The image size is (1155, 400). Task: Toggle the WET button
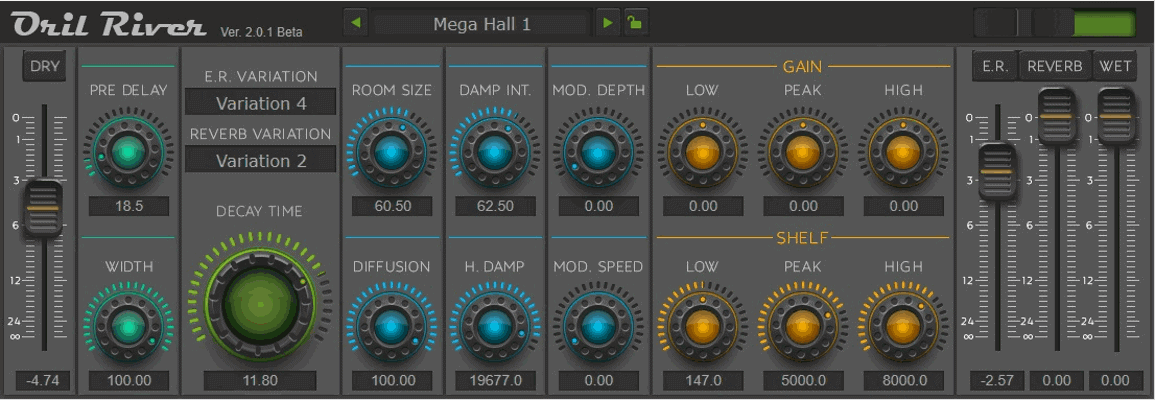click(1115, 67)
